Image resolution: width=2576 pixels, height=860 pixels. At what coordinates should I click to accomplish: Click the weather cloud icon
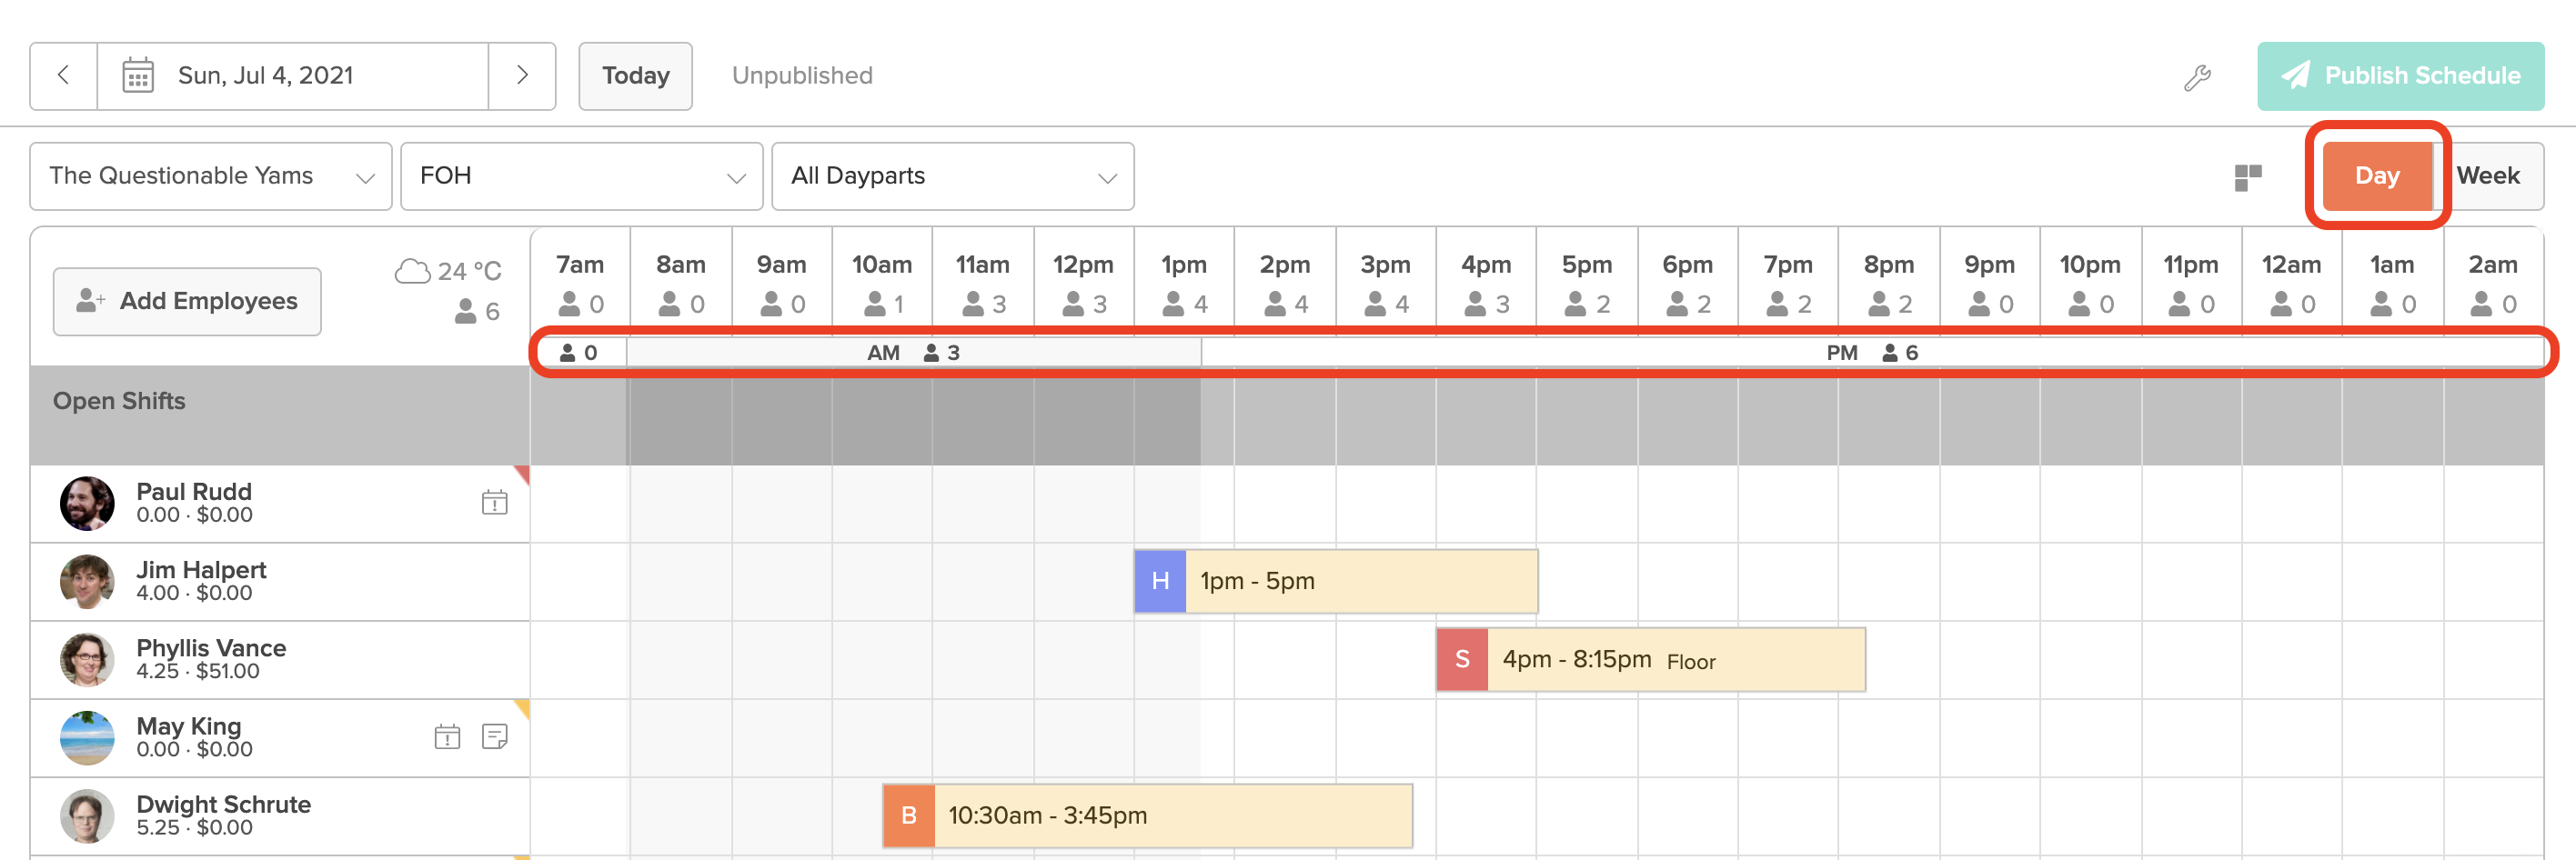click(412, 271)
